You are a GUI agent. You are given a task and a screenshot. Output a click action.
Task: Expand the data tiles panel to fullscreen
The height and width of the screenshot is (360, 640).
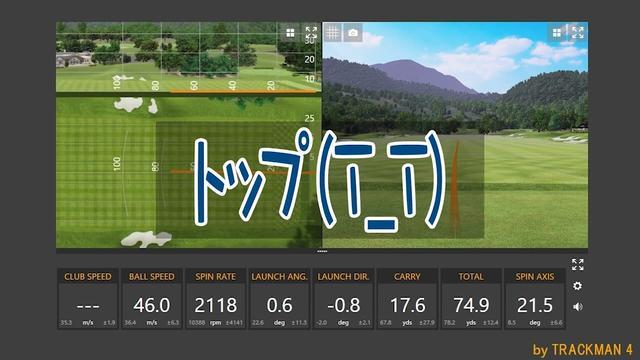pos(578,264)
